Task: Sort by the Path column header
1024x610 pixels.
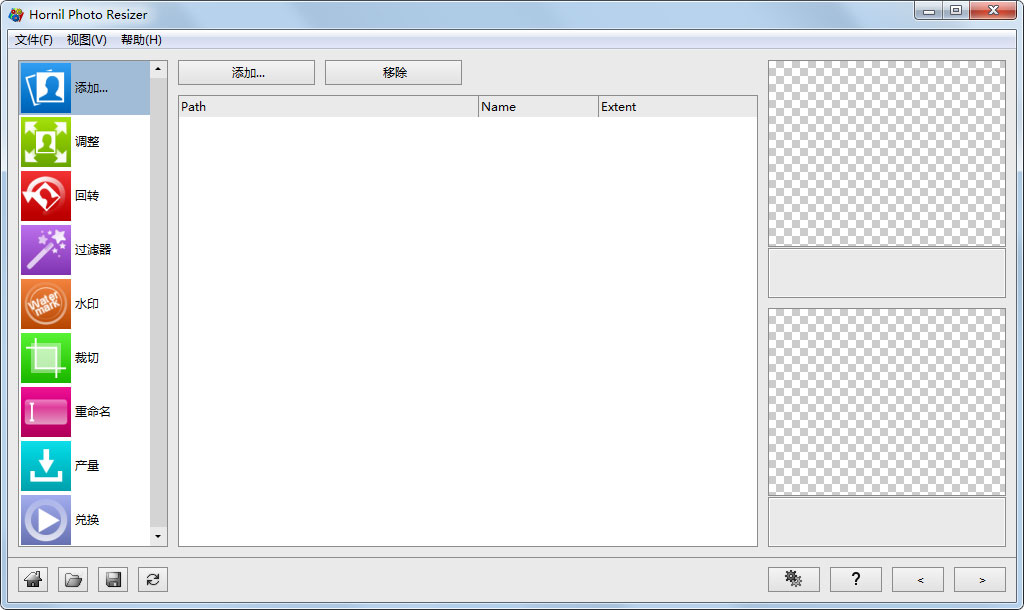Action: (x=328, y=106)
